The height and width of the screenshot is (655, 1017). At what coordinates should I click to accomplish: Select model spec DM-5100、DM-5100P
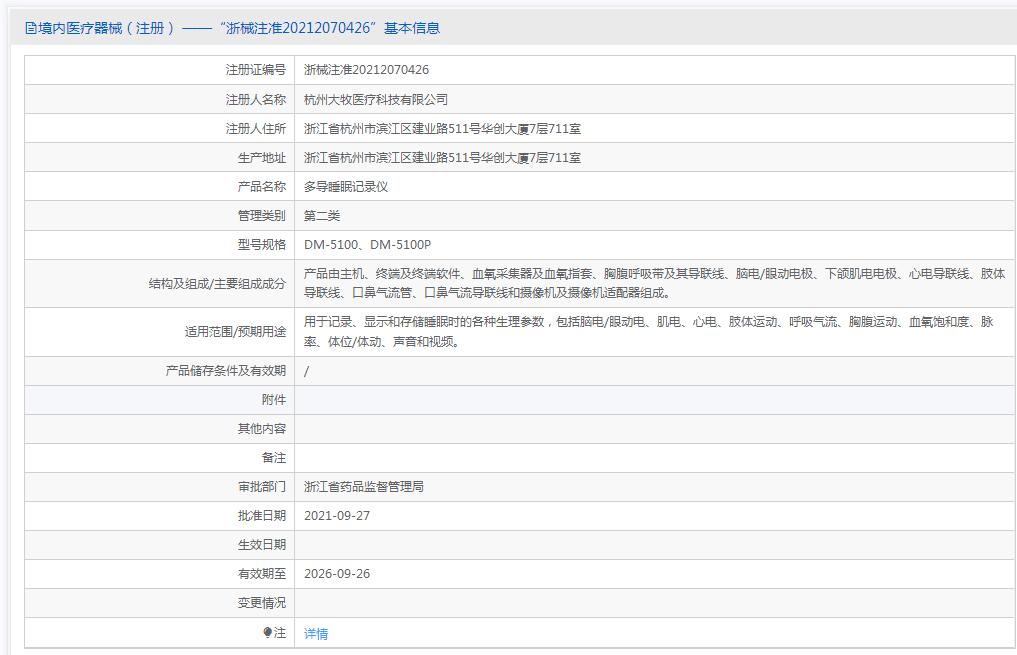pos(368,244)
